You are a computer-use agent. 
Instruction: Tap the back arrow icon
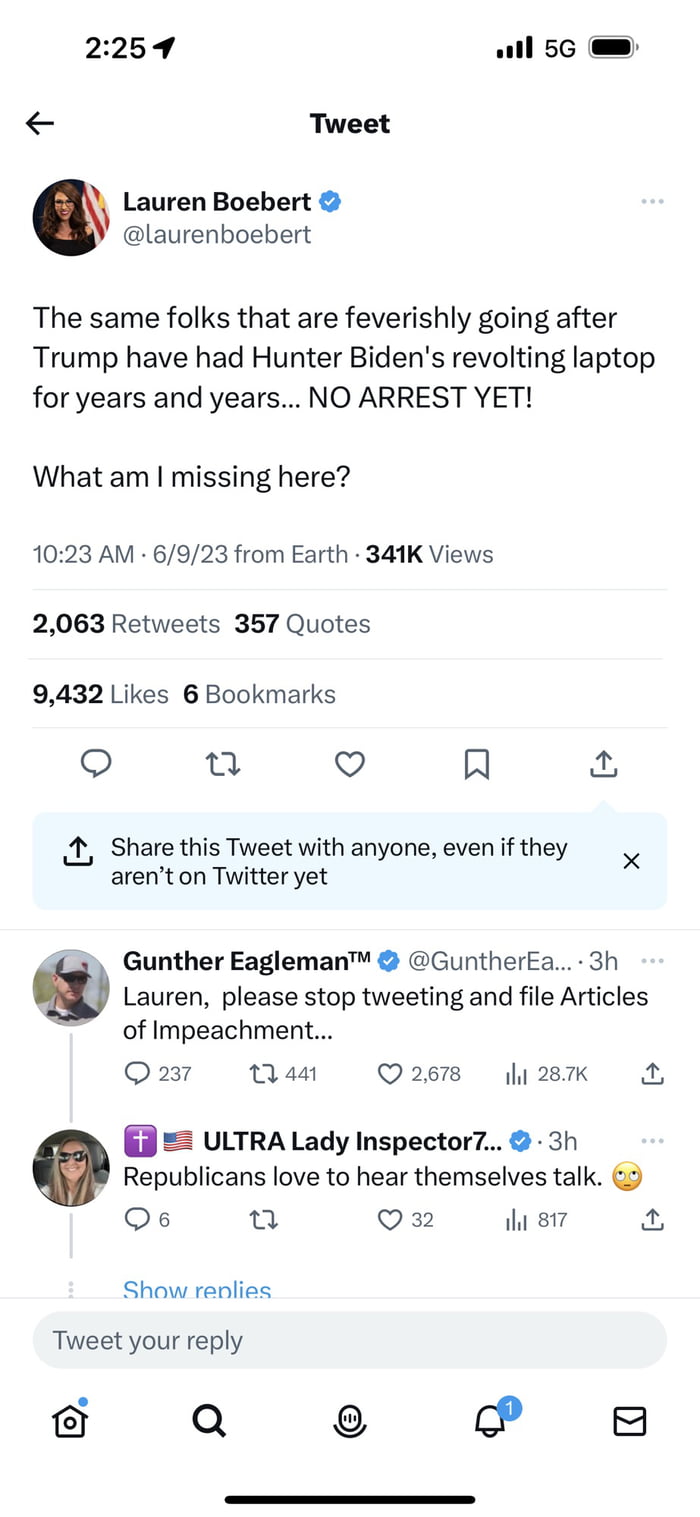coord(40,123)
